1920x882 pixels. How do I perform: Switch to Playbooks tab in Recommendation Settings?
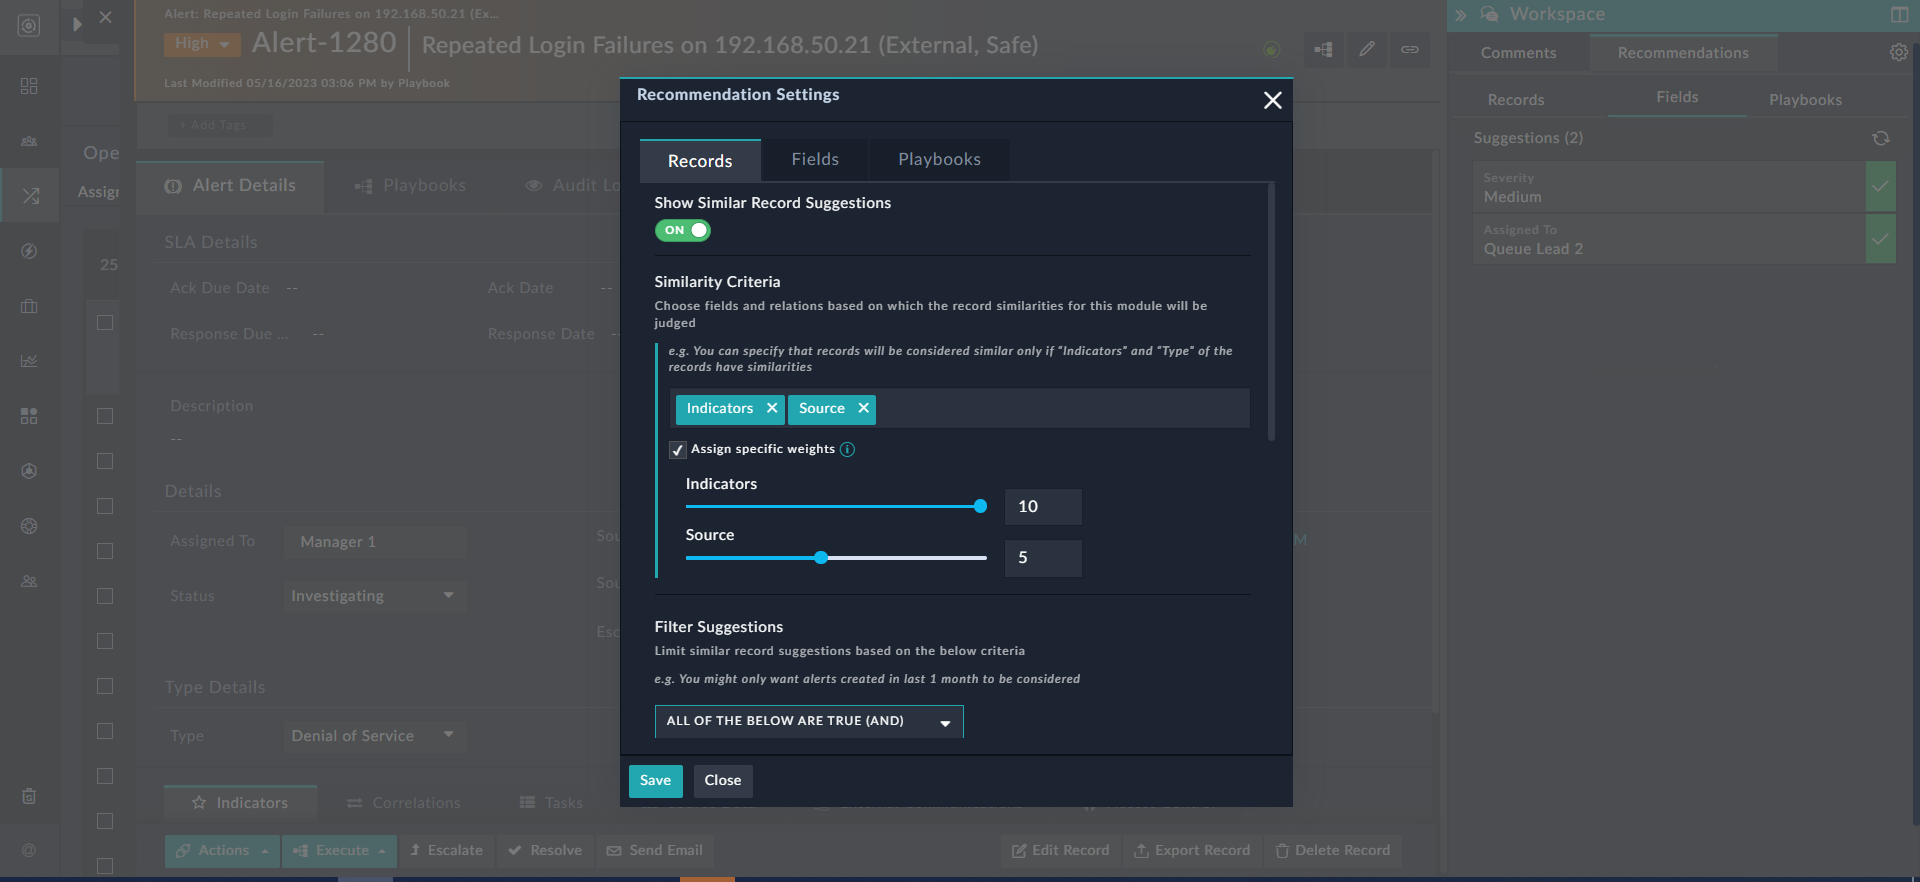(938, 160)
